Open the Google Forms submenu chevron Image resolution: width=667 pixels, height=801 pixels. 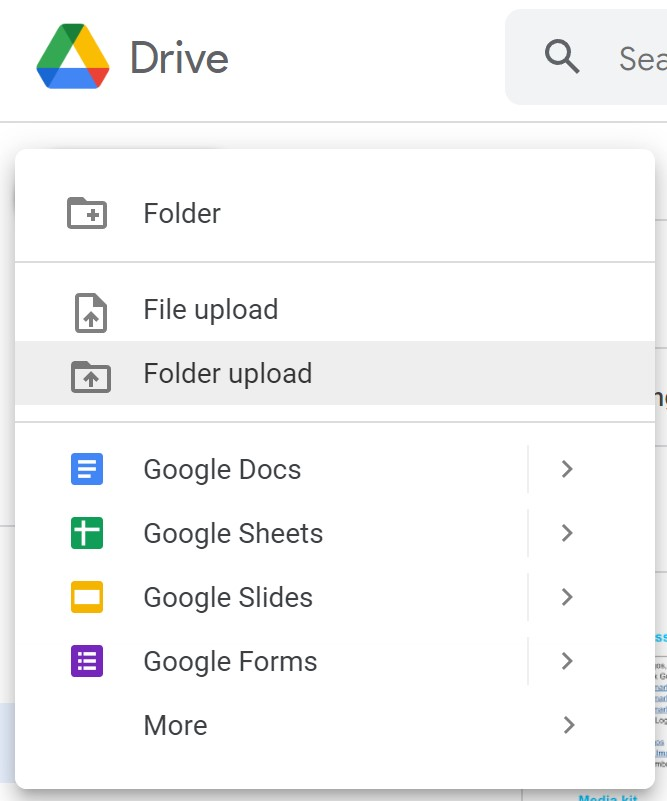(x=567, y=661)
